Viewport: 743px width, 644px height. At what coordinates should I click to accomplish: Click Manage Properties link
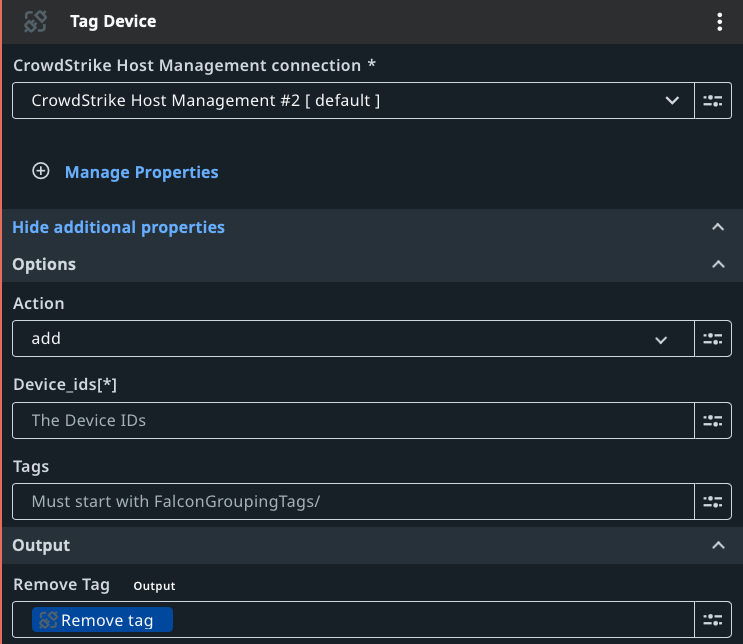(142, 172)
